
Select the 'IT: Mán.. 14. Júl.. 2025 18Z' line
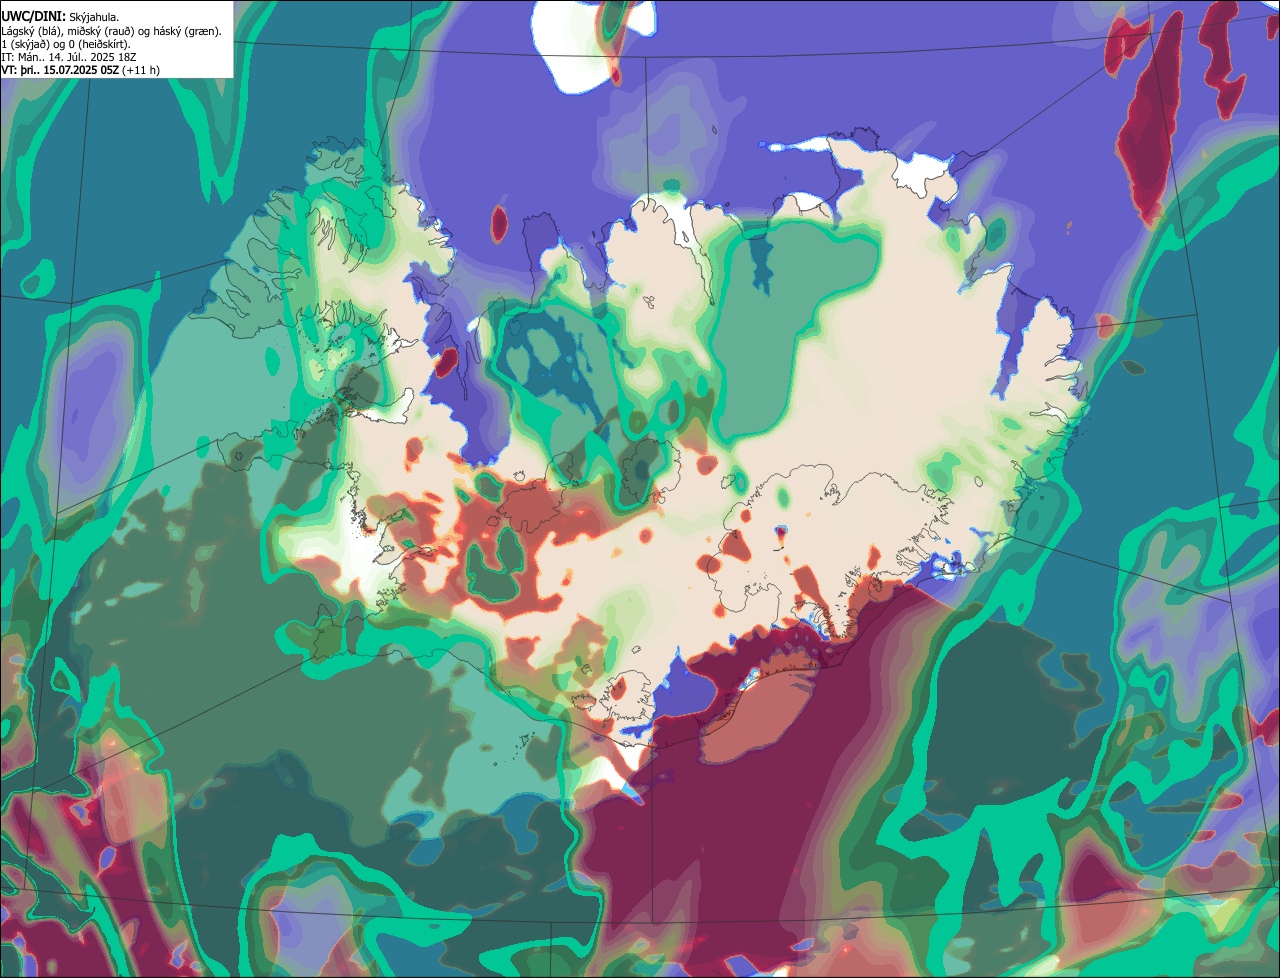(x=69, y=57)
